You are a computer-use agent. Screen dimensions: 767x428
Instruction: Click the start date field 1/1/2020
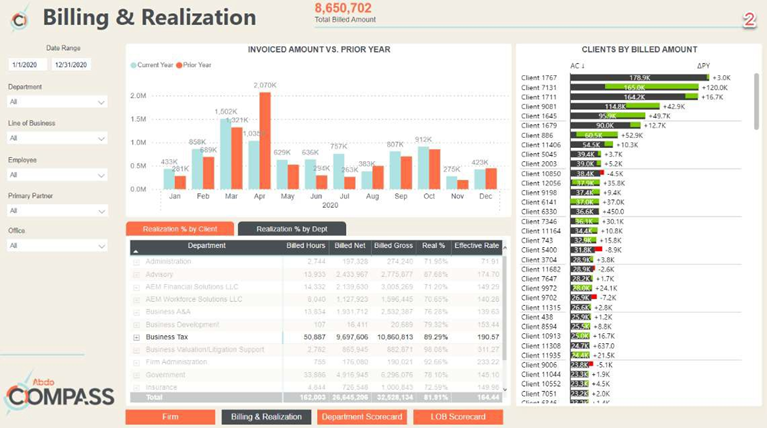click(x=26, y=65)
